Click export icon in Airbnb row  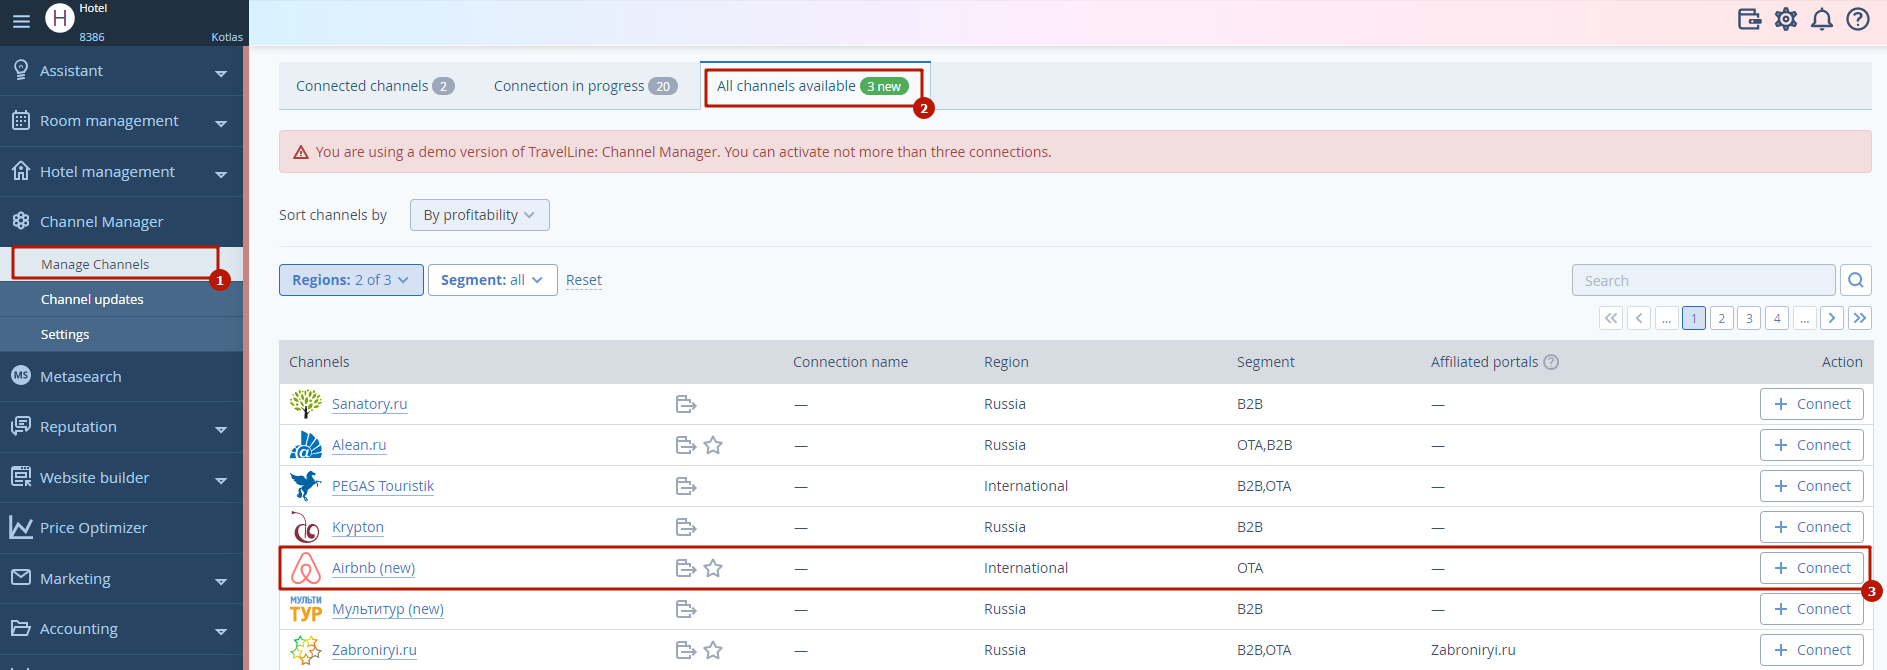click(686, 568)
